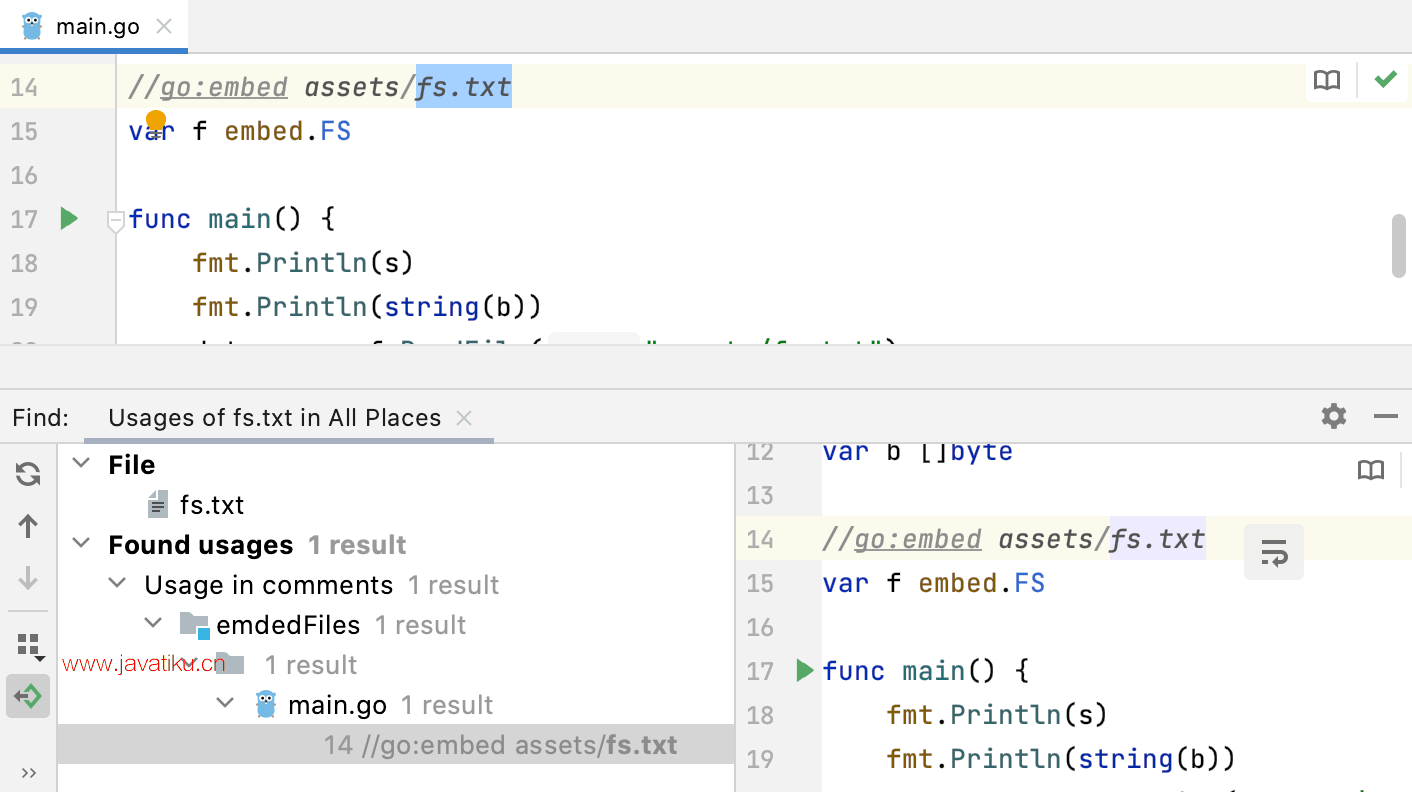Open Find panel settings gear
This screenshot has height=792, width=1412.
1334,417
